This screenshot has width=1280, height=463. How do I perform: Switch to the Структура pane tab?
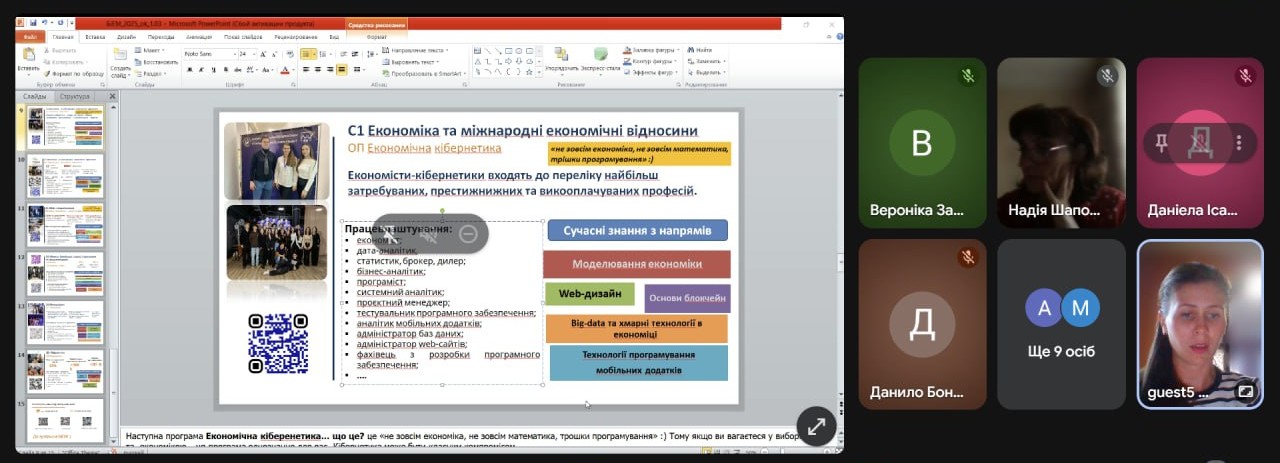[x=75, y=96]
